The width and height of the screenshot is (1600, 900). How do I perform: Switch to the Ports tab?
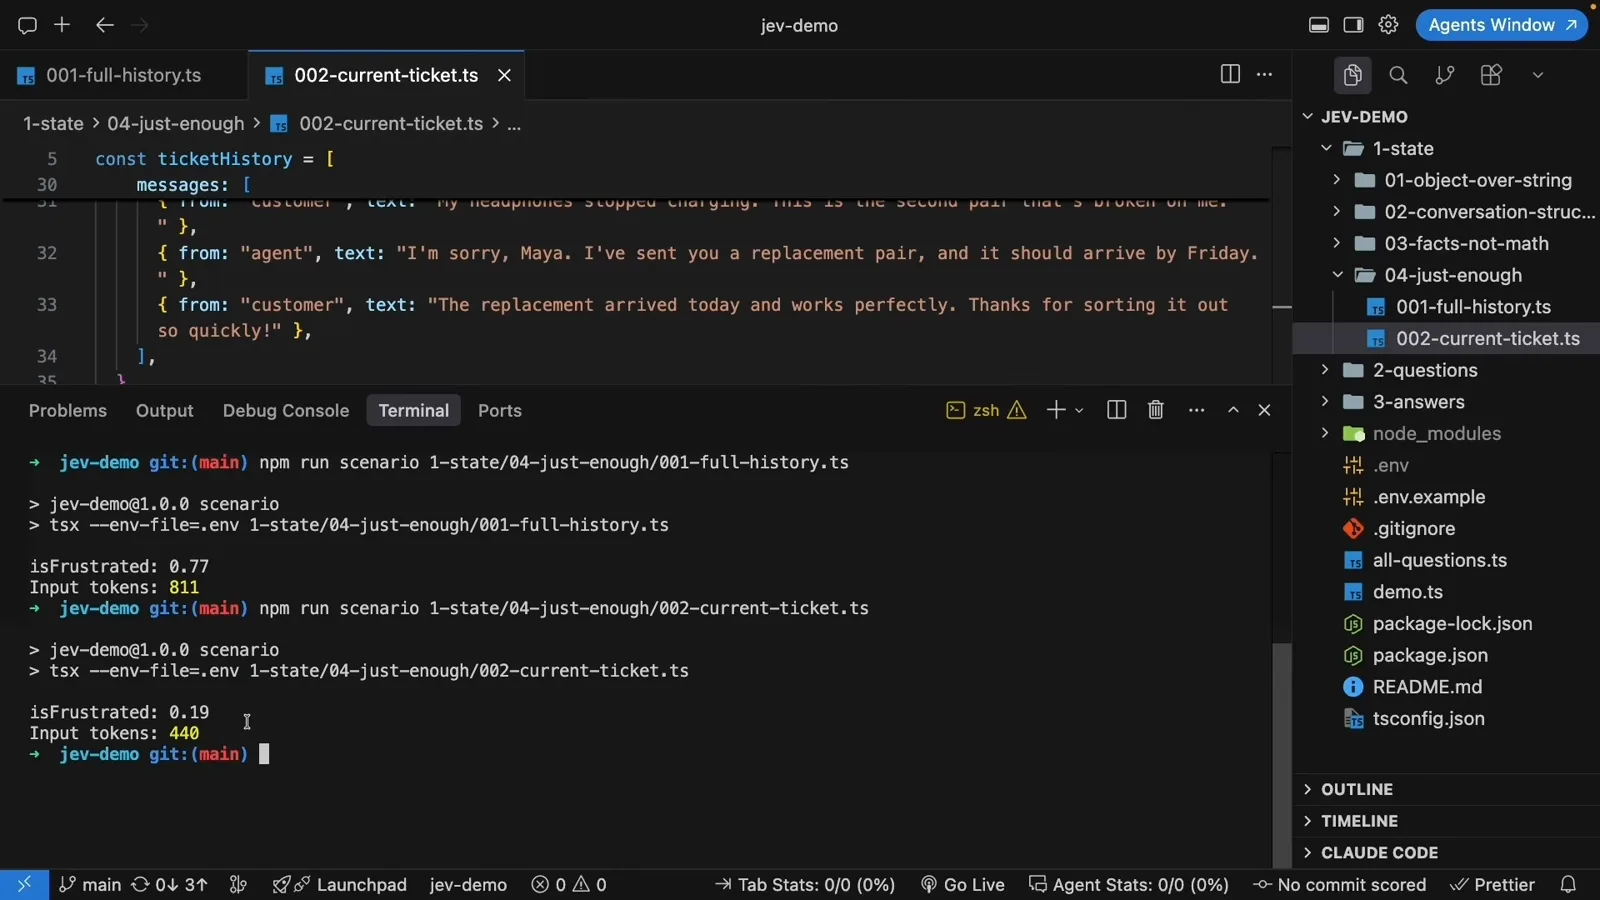coord(500,410)
